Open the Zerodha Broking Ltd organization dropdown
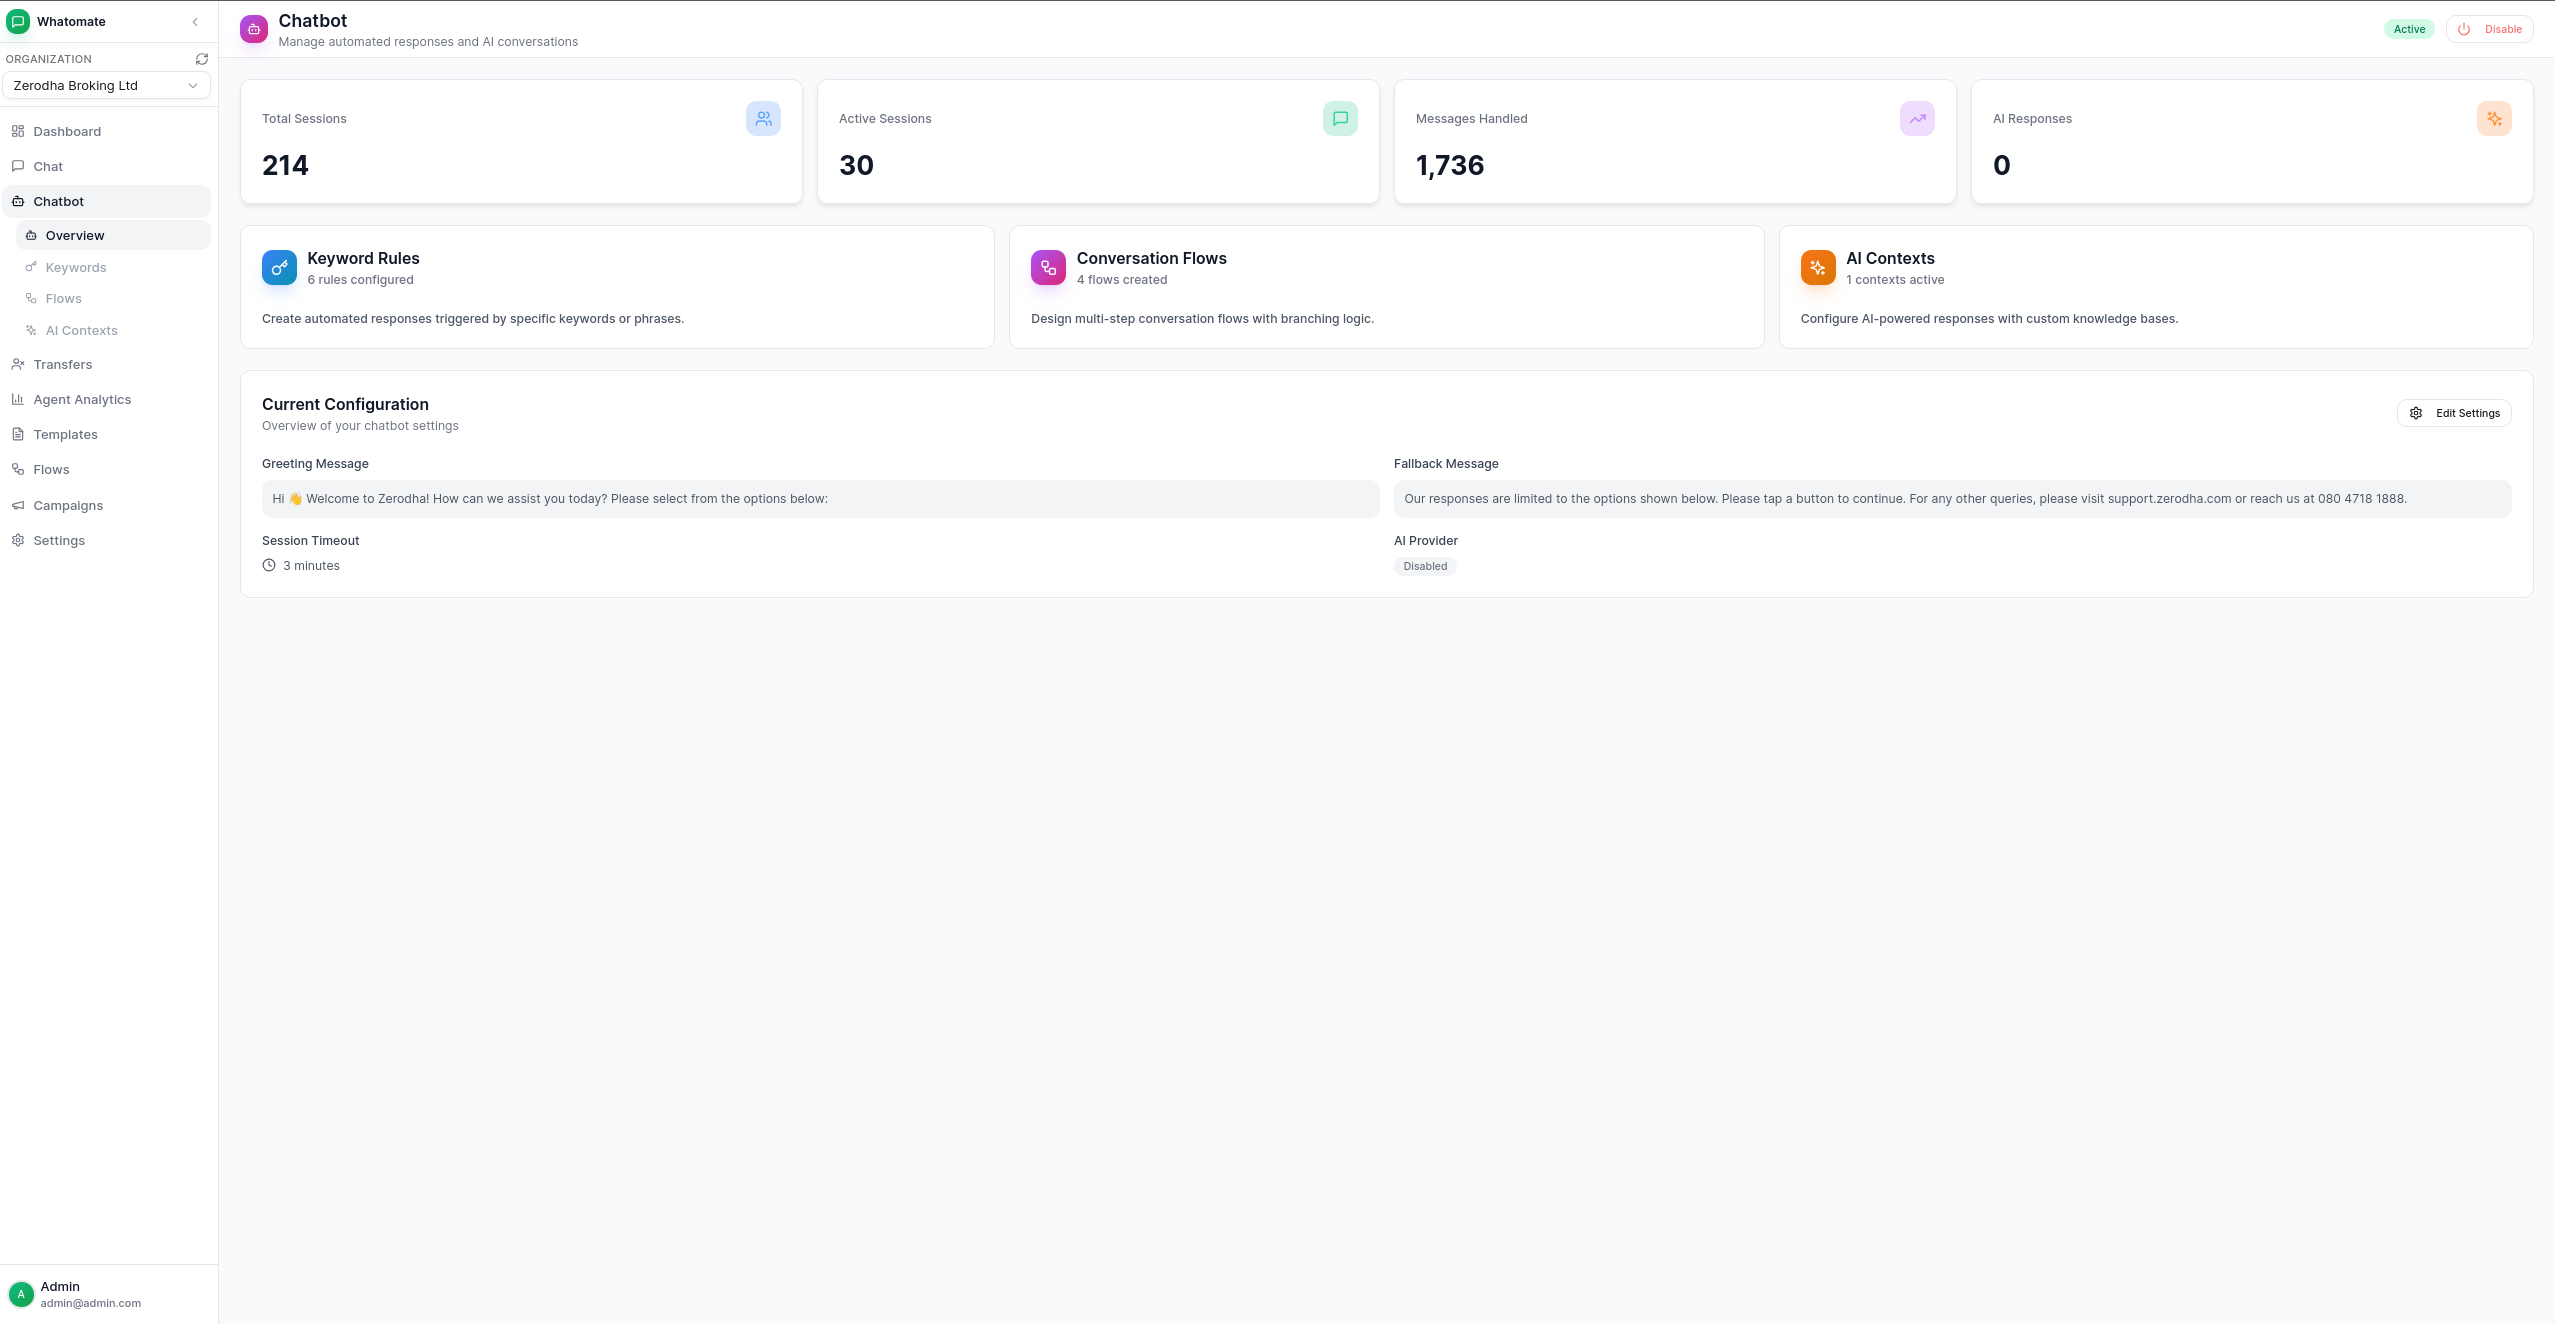 pyautogui.click(x=106, y=85)
